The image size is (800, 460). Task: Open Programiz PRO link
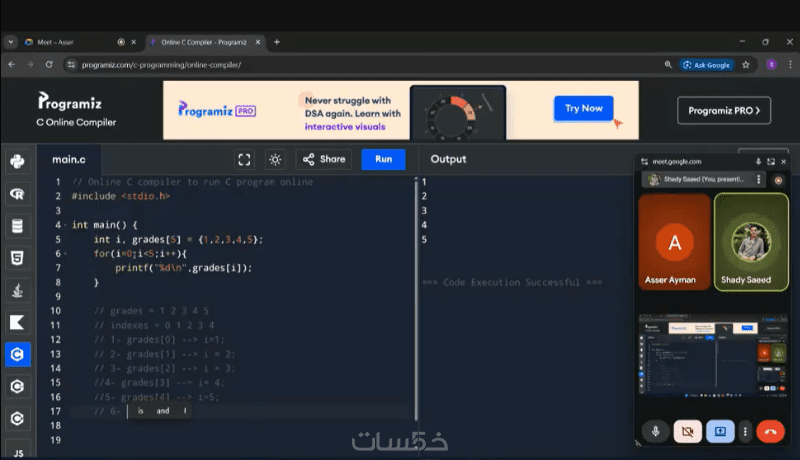pyautogui.click(x=723, y=110)
